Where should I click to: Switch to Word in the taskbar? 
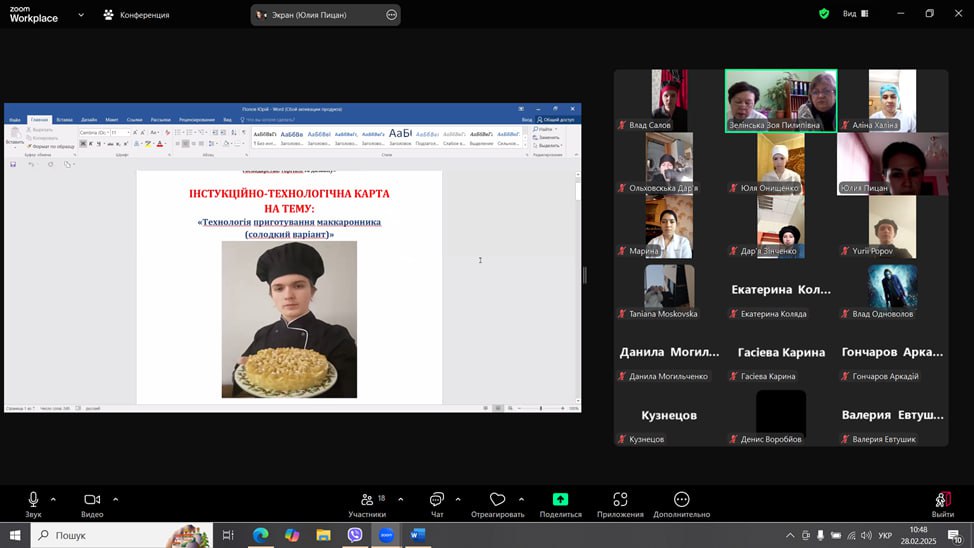click(417, 535)
